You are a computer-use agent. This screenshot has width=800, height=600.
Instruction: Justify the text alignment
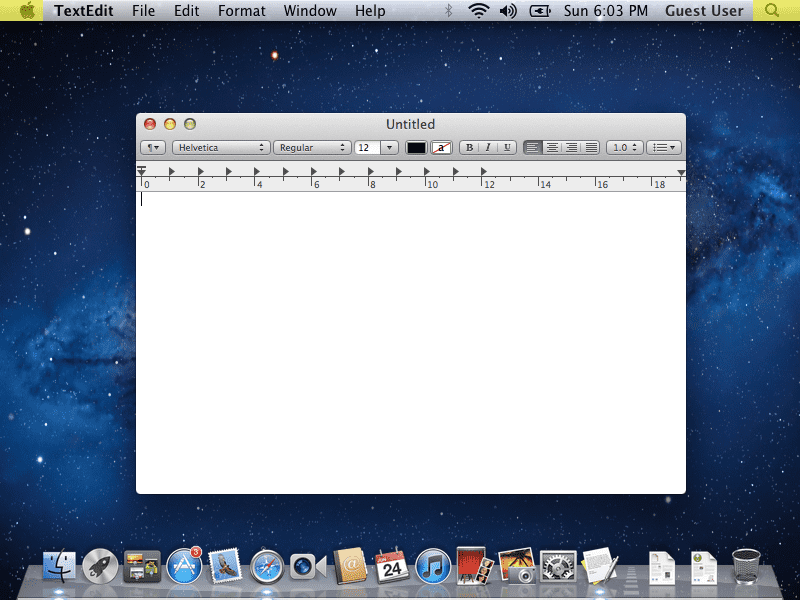(591, 147)
